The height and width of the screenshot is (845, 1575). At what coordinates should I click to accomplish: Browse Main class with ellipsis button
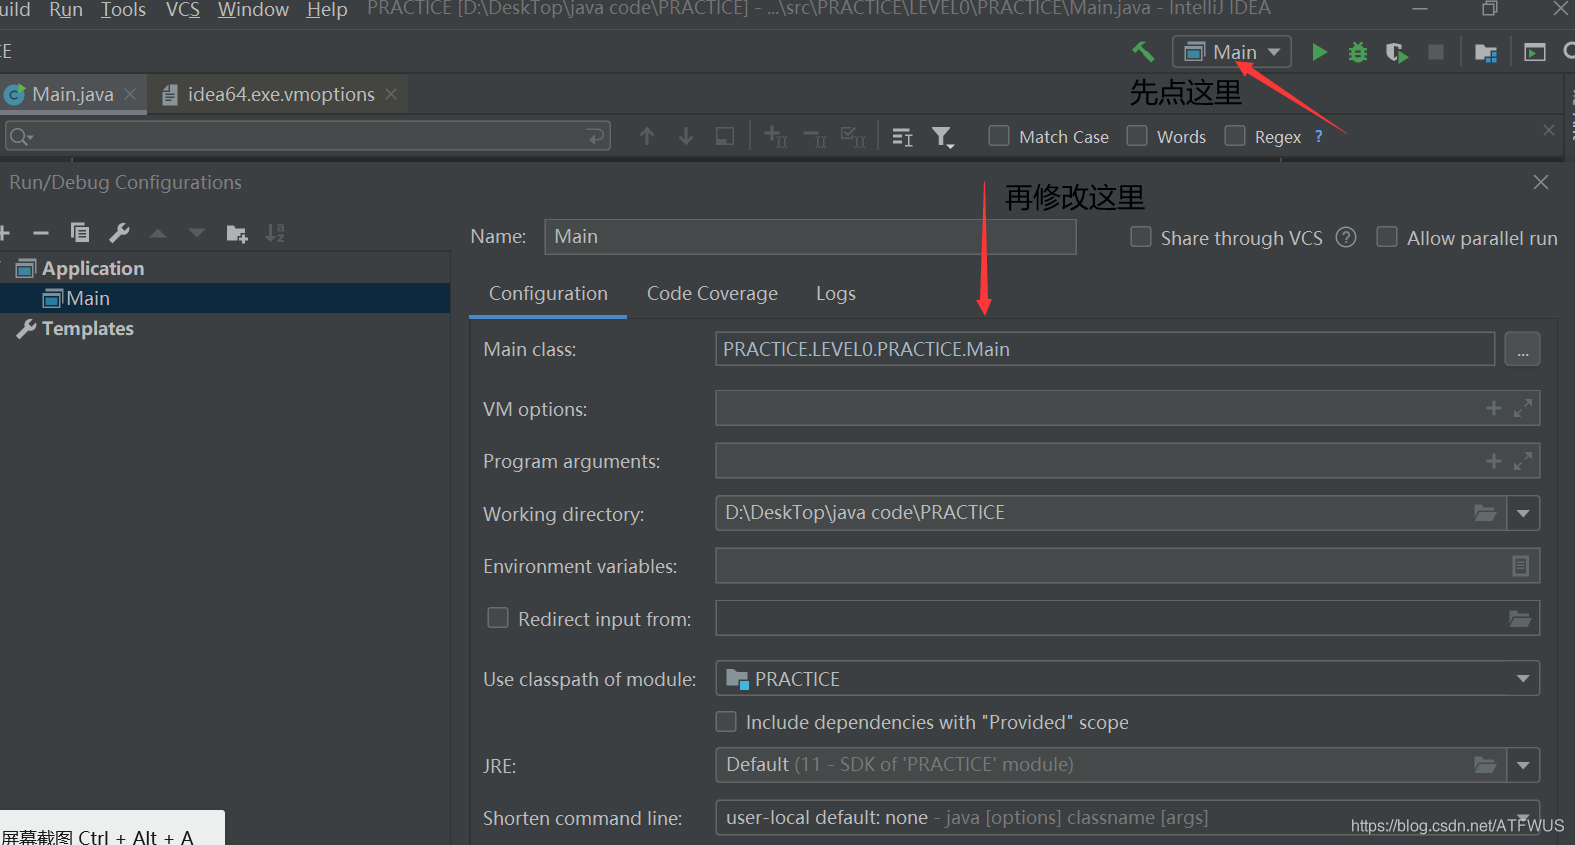click(x=1522, y=349)
